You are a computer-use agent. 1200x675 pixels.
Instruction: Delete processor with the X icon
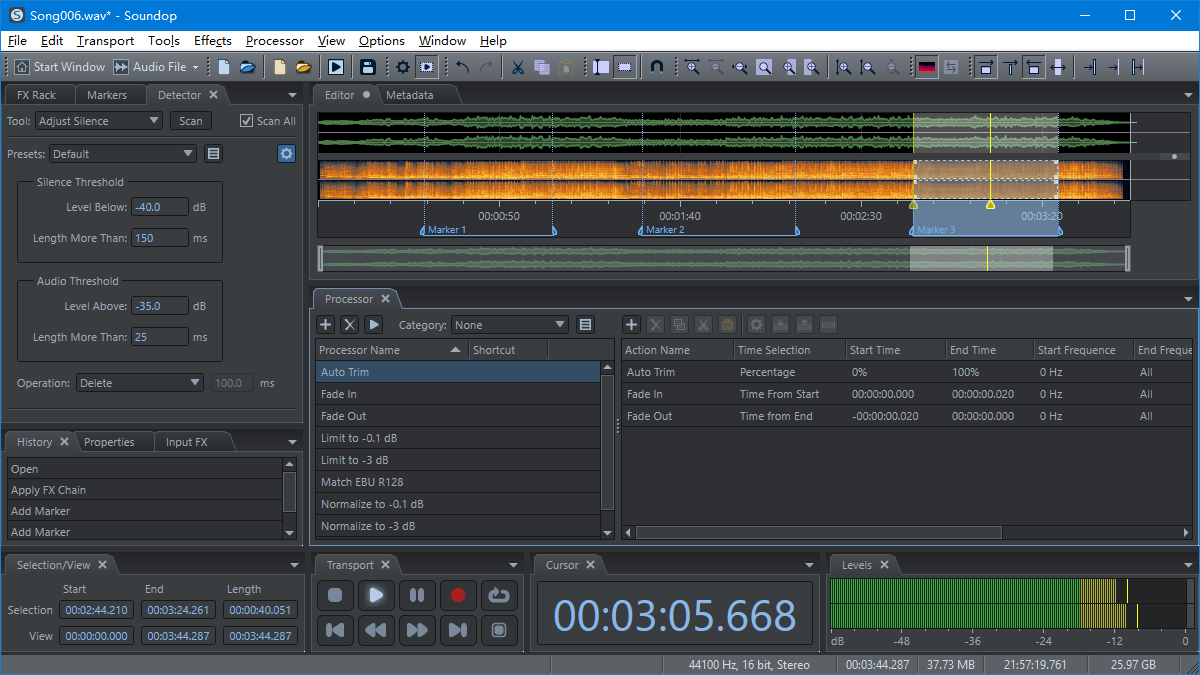pyautogui.click(x=350, y=325)
